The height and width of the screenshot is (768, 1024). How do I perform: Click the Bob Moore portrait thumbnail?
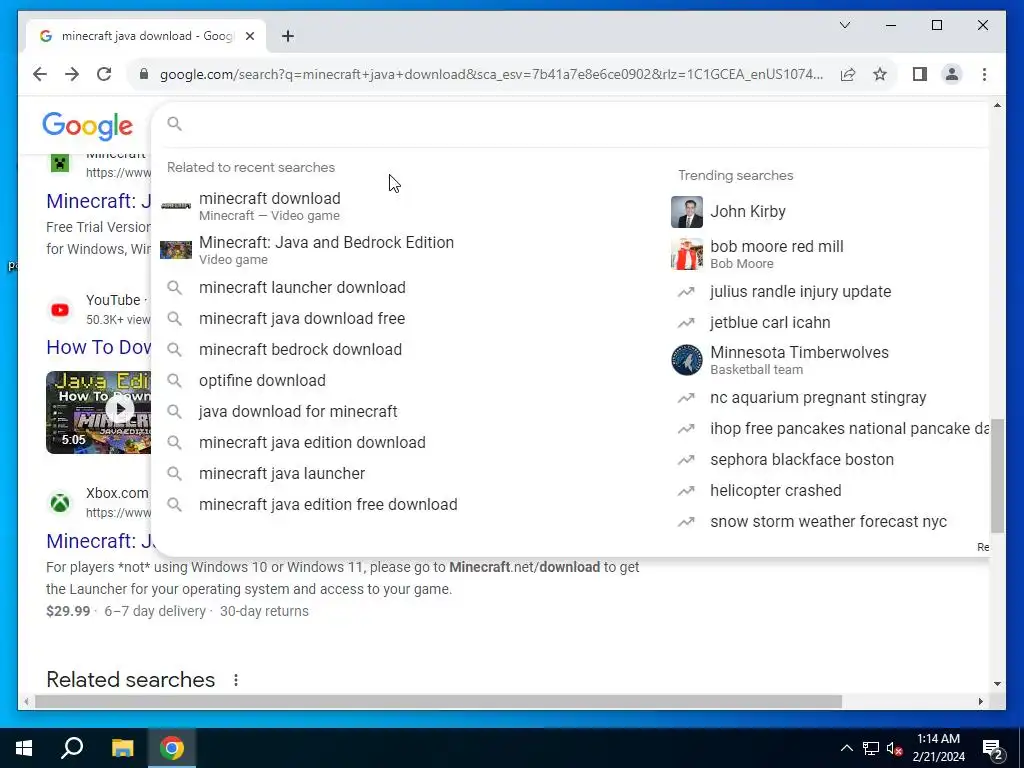point(687,254)
